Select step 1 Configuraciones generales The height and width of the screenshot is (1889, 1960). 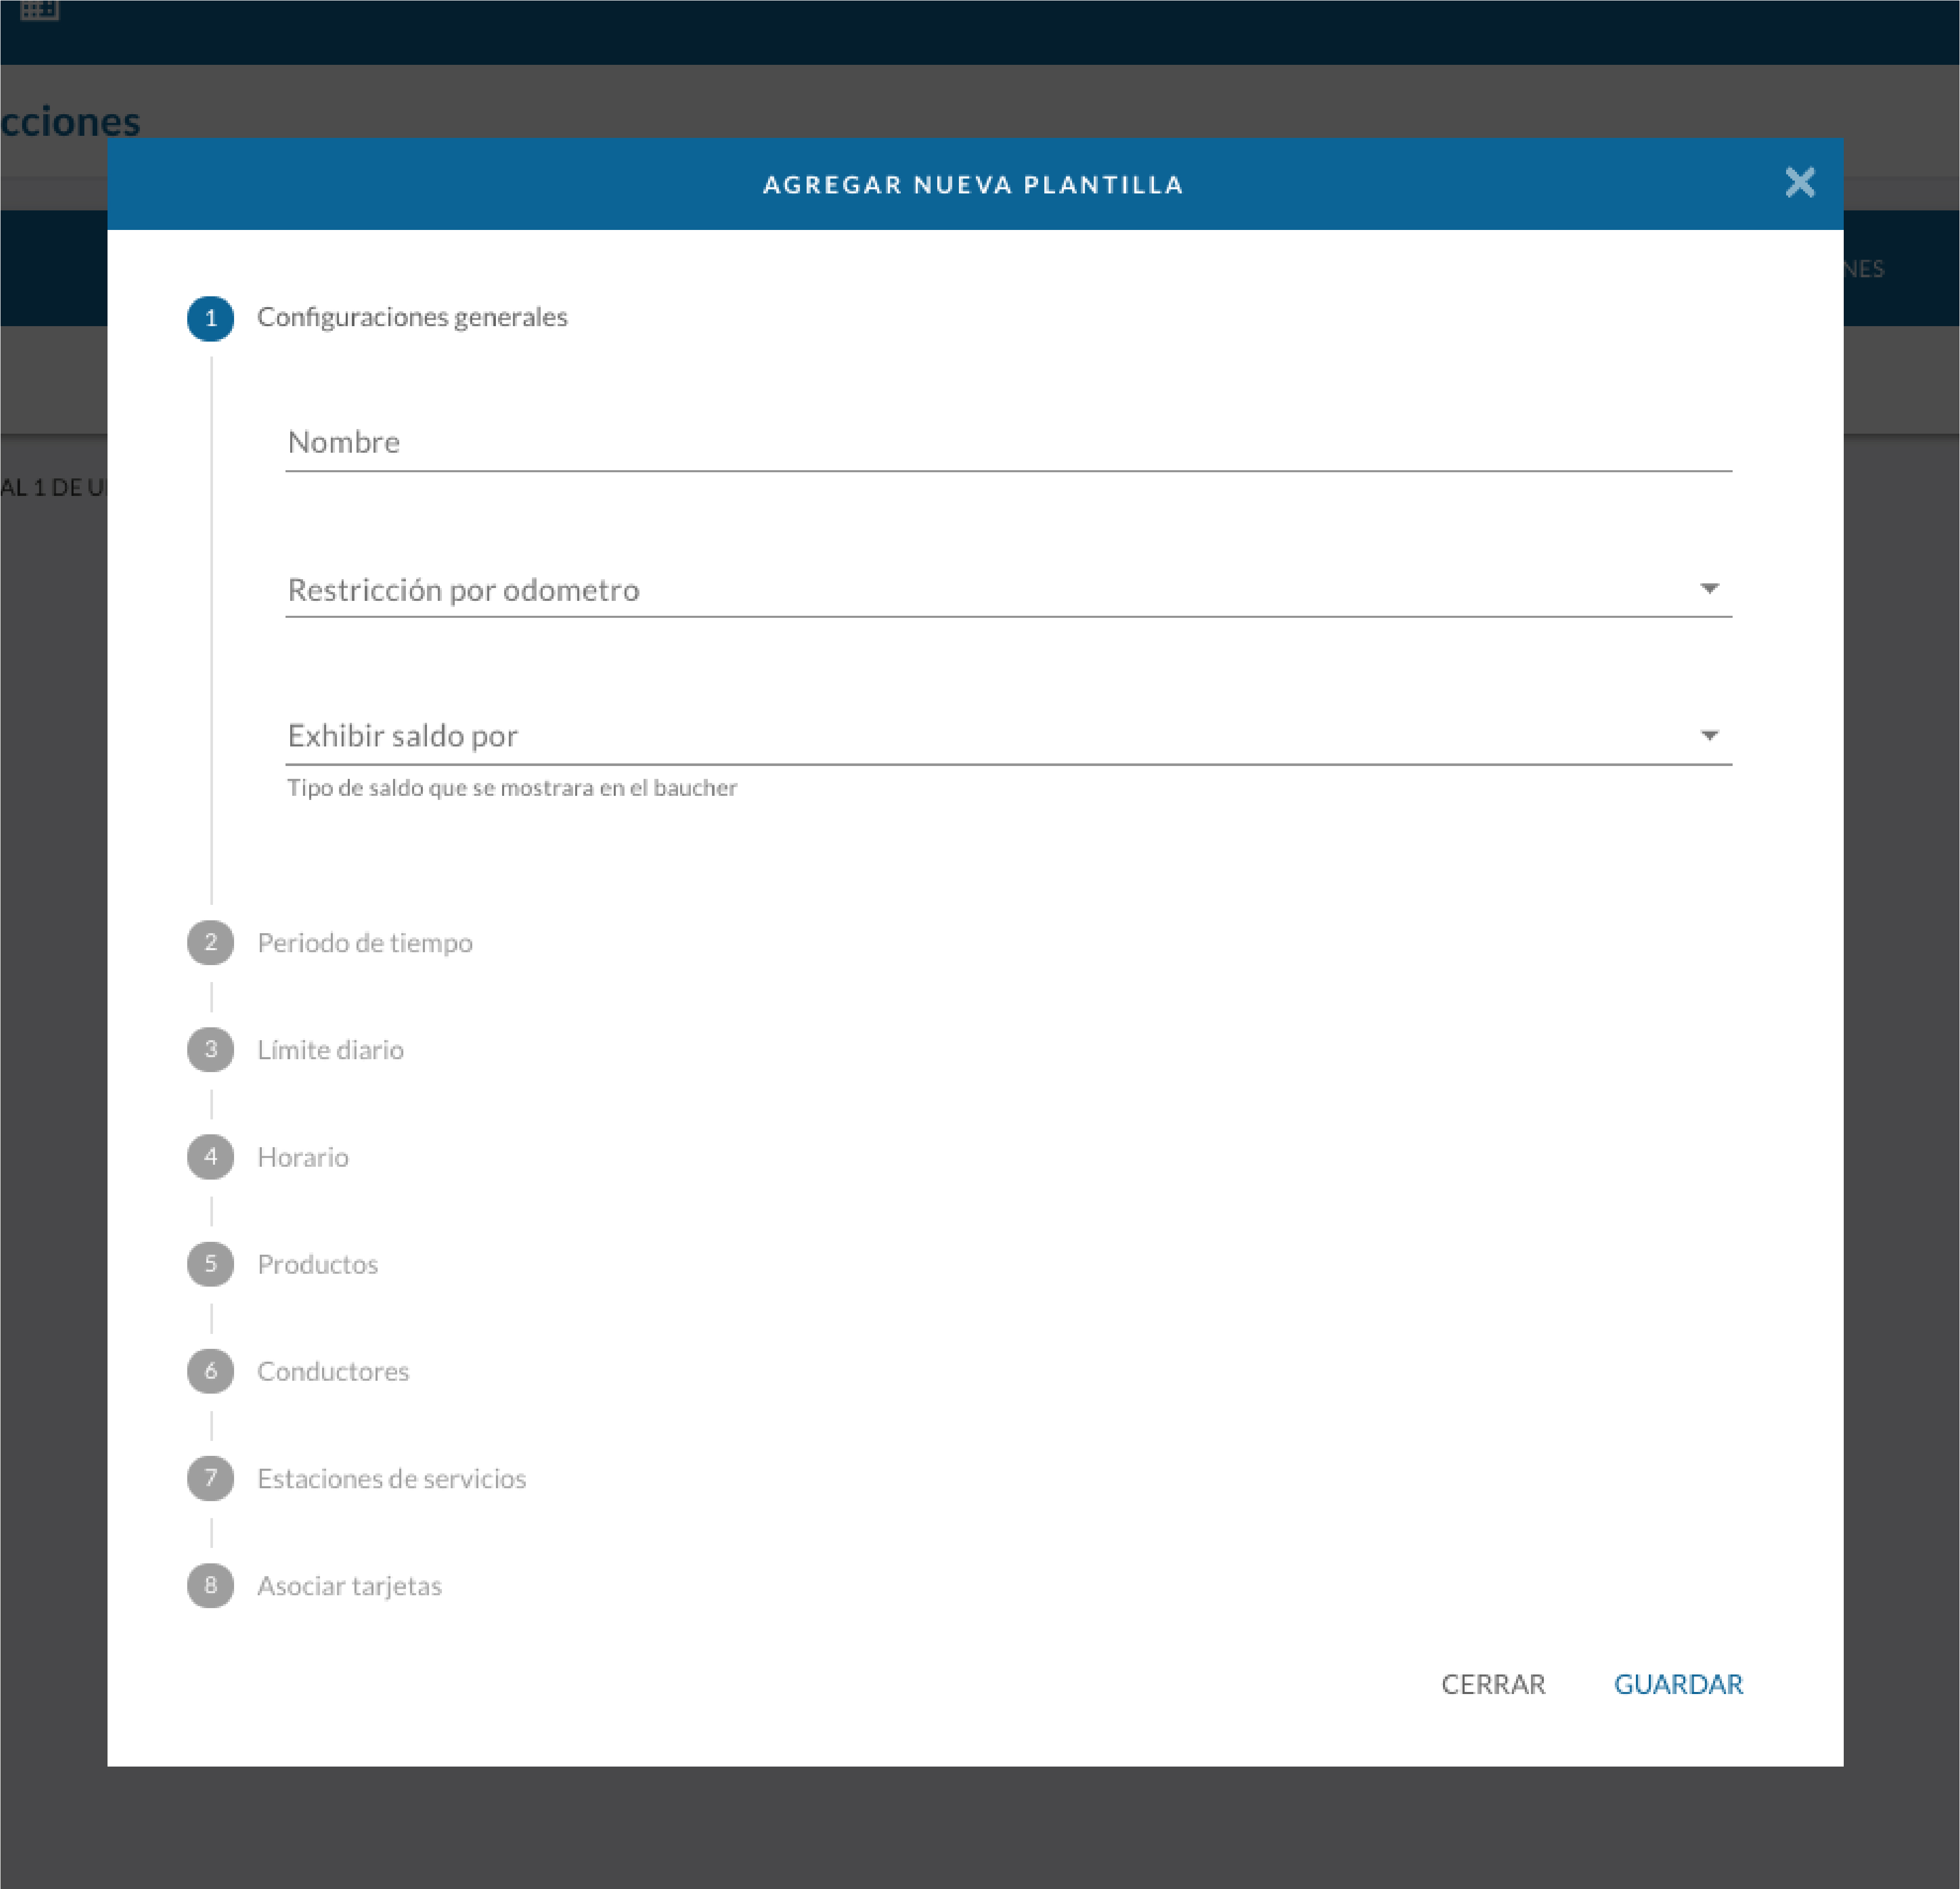point(378,318)
